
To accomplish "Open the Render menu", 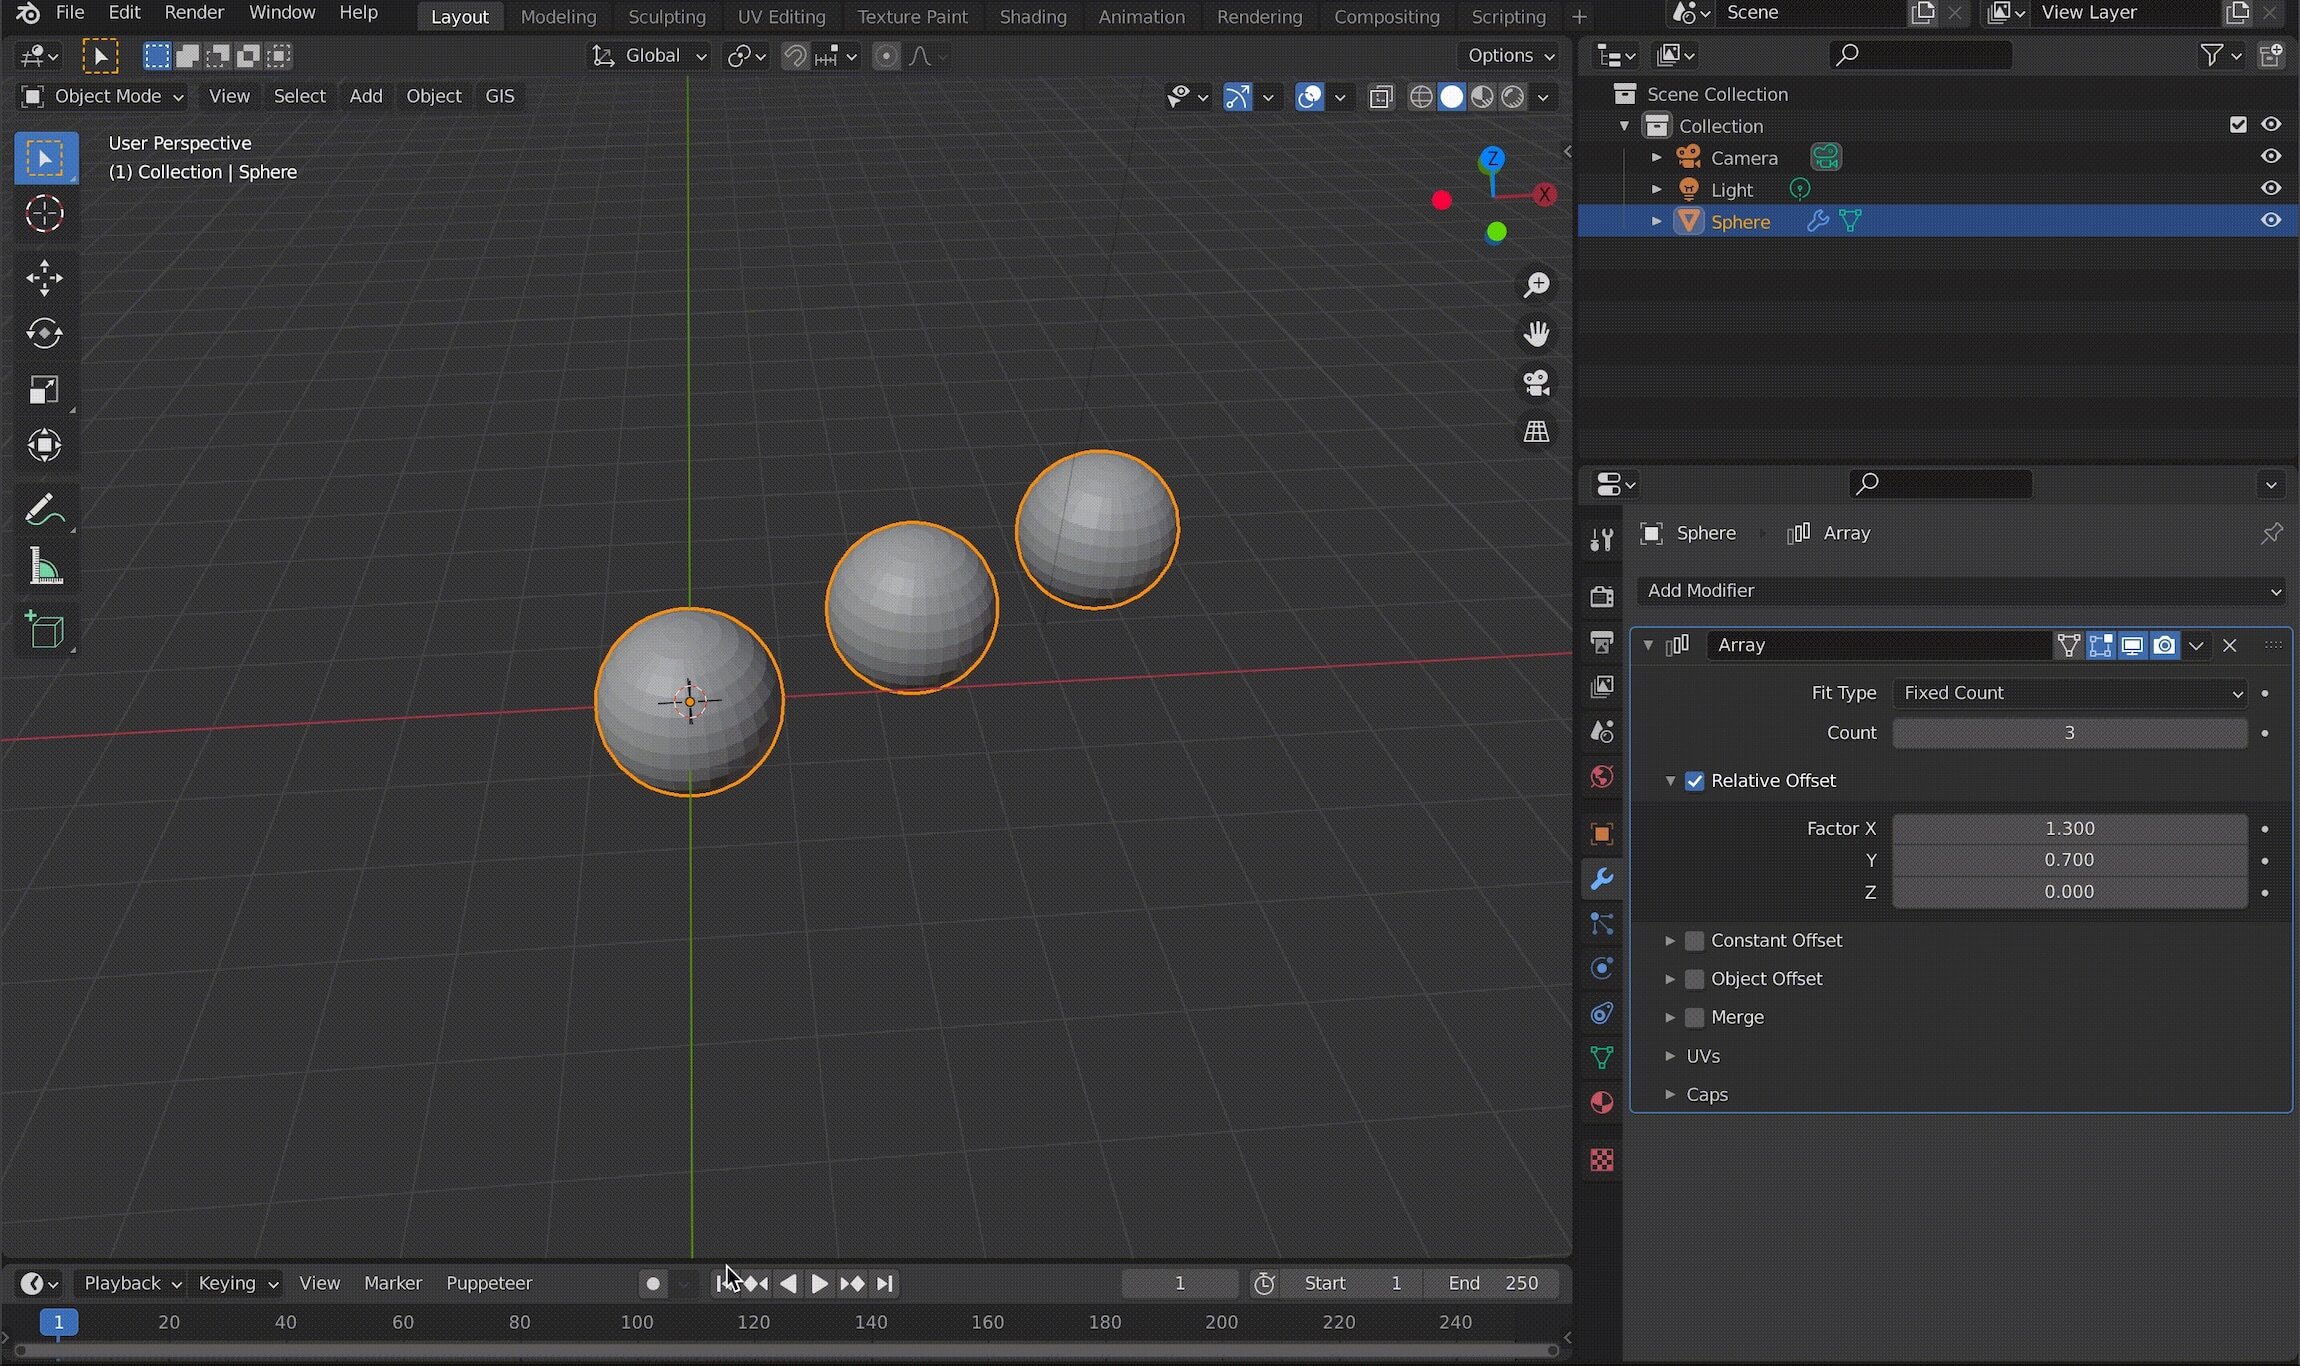I will pos(194,13).
